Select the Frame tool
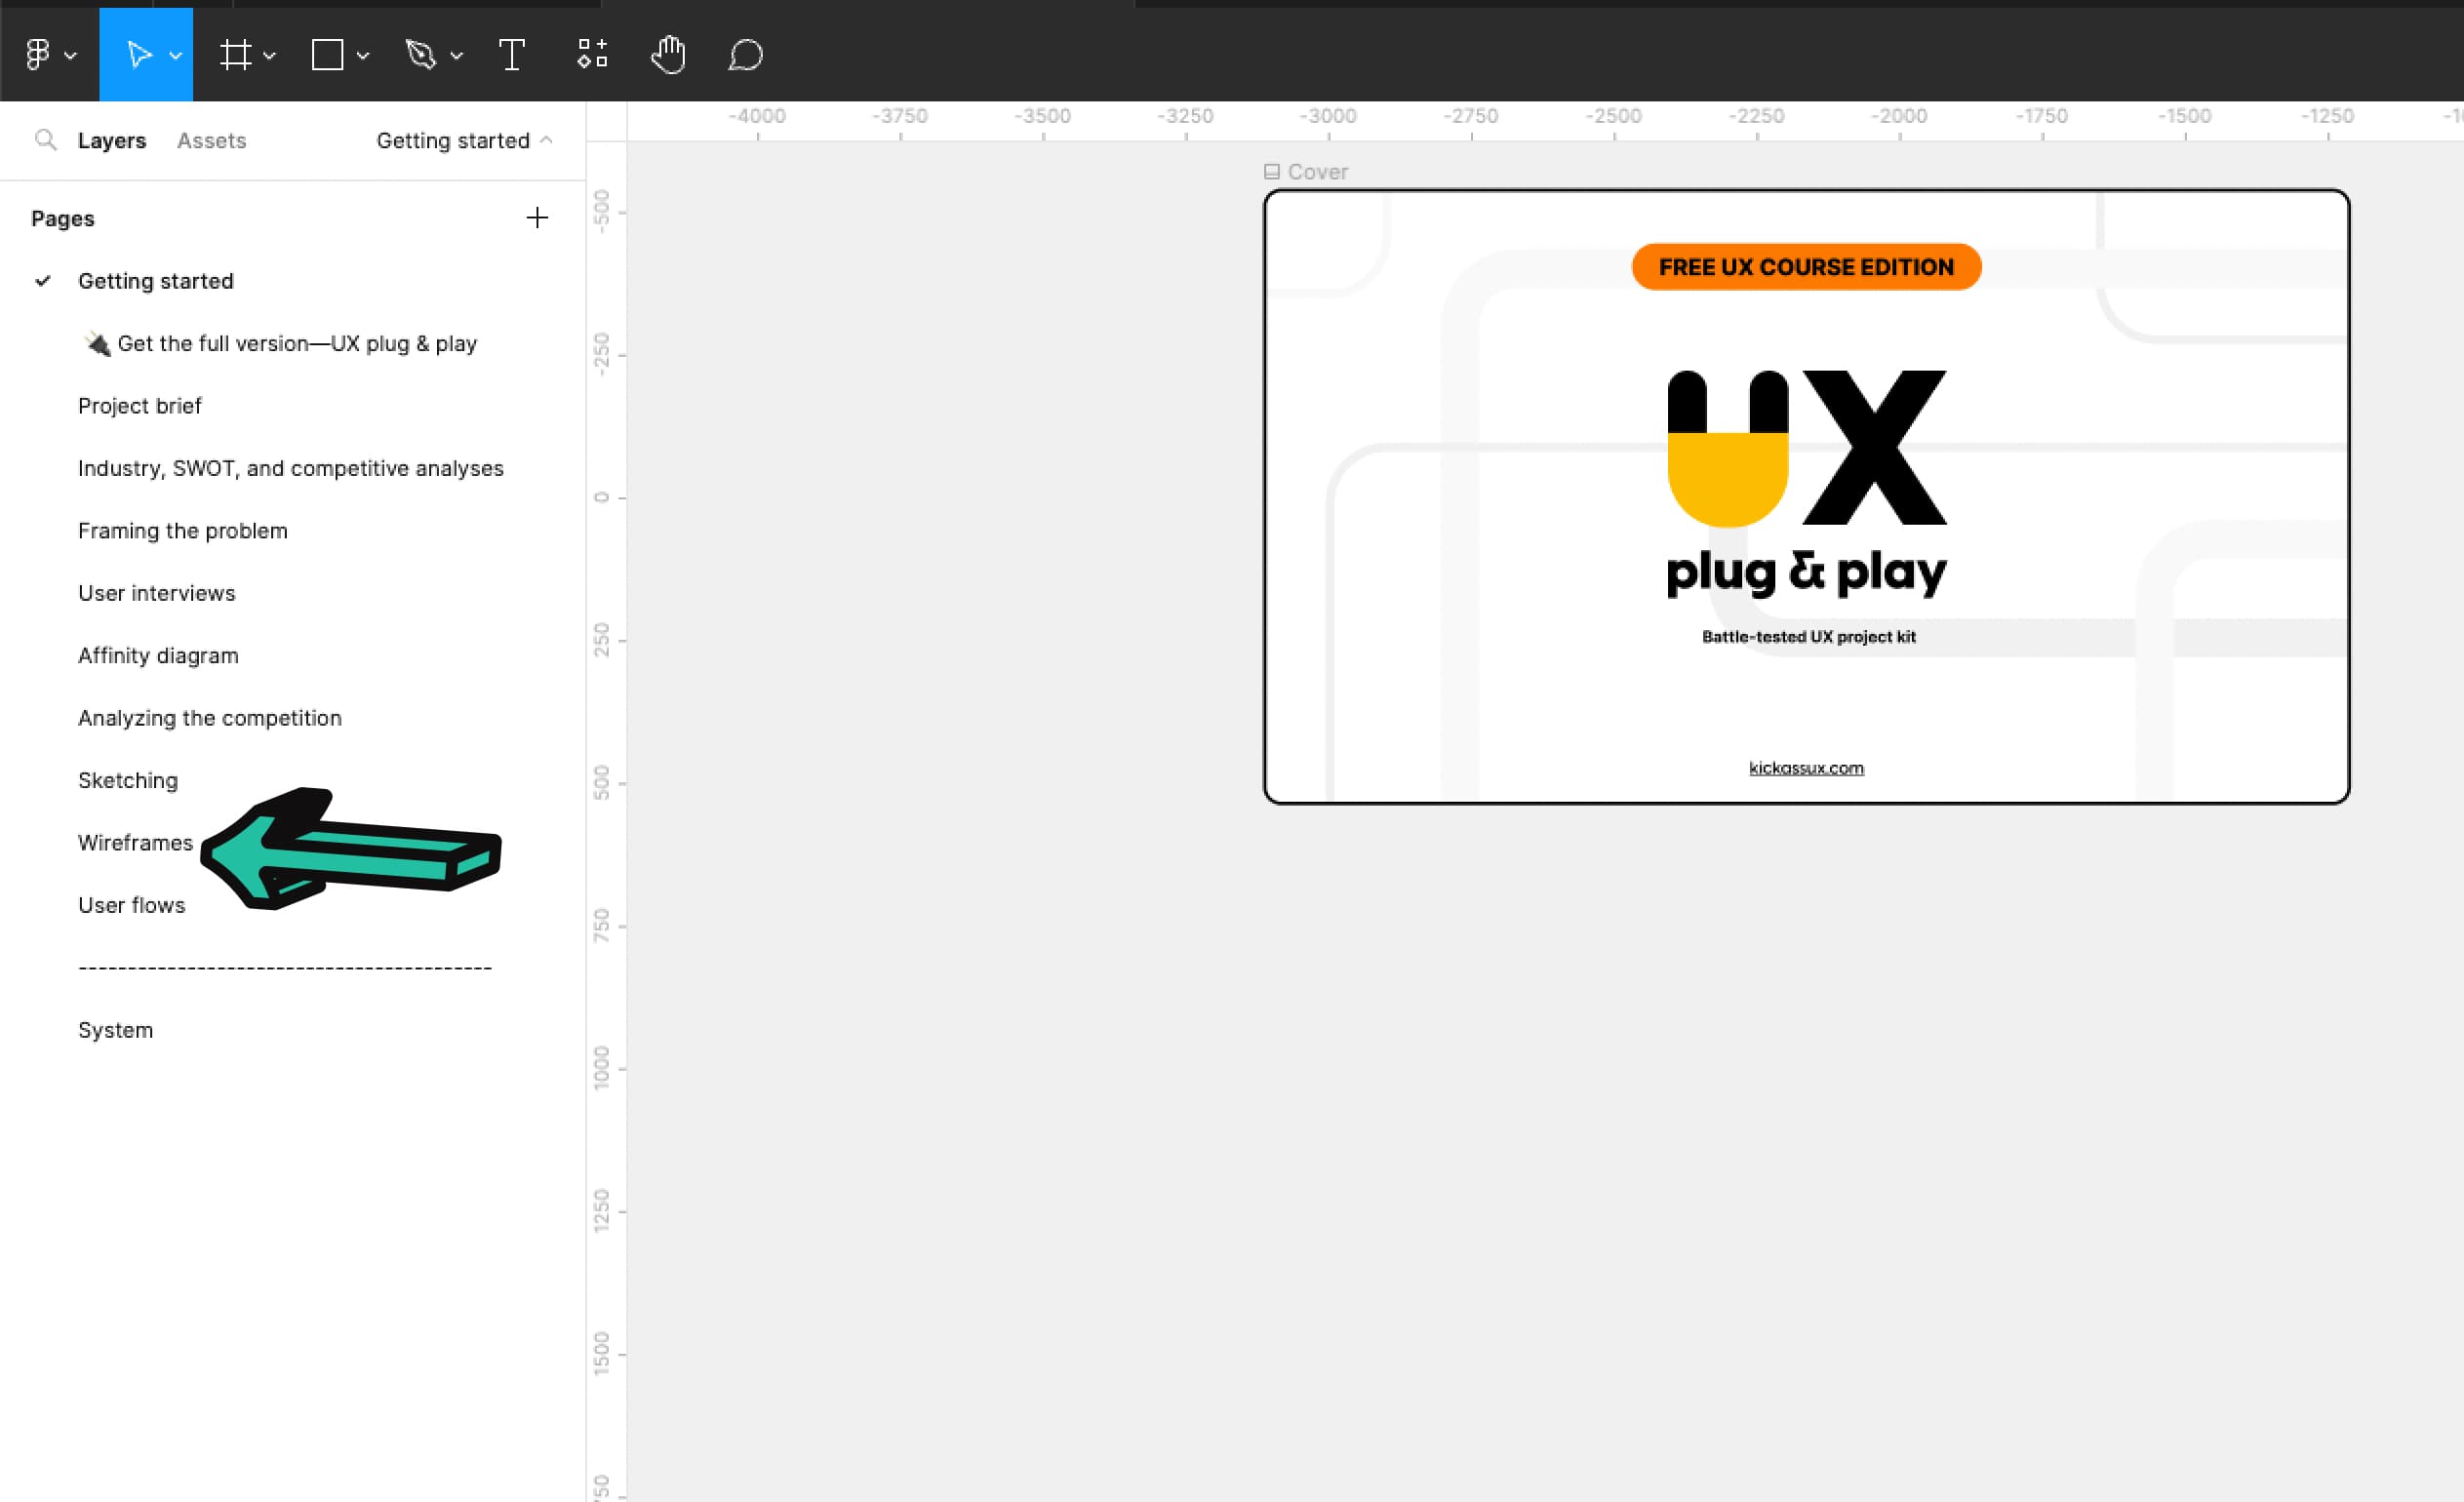The width and height of the screenshot is (2464, 1502). pyautogui.click(x=236, y=54)
